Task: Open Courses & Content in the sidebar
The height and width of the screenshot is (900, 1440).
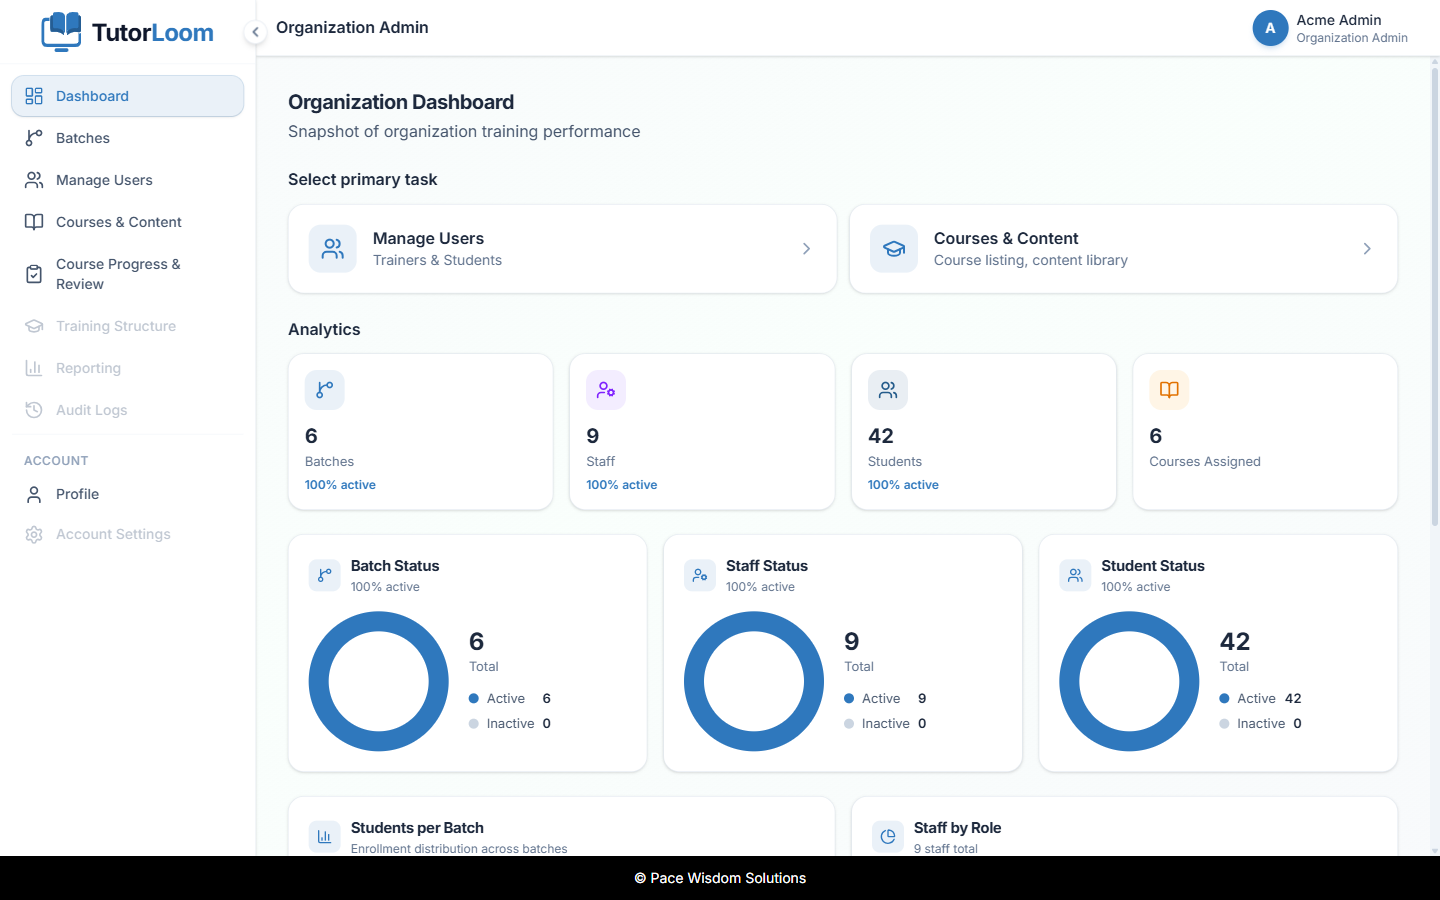Action: pyautogui.click(x=127, y=222)
